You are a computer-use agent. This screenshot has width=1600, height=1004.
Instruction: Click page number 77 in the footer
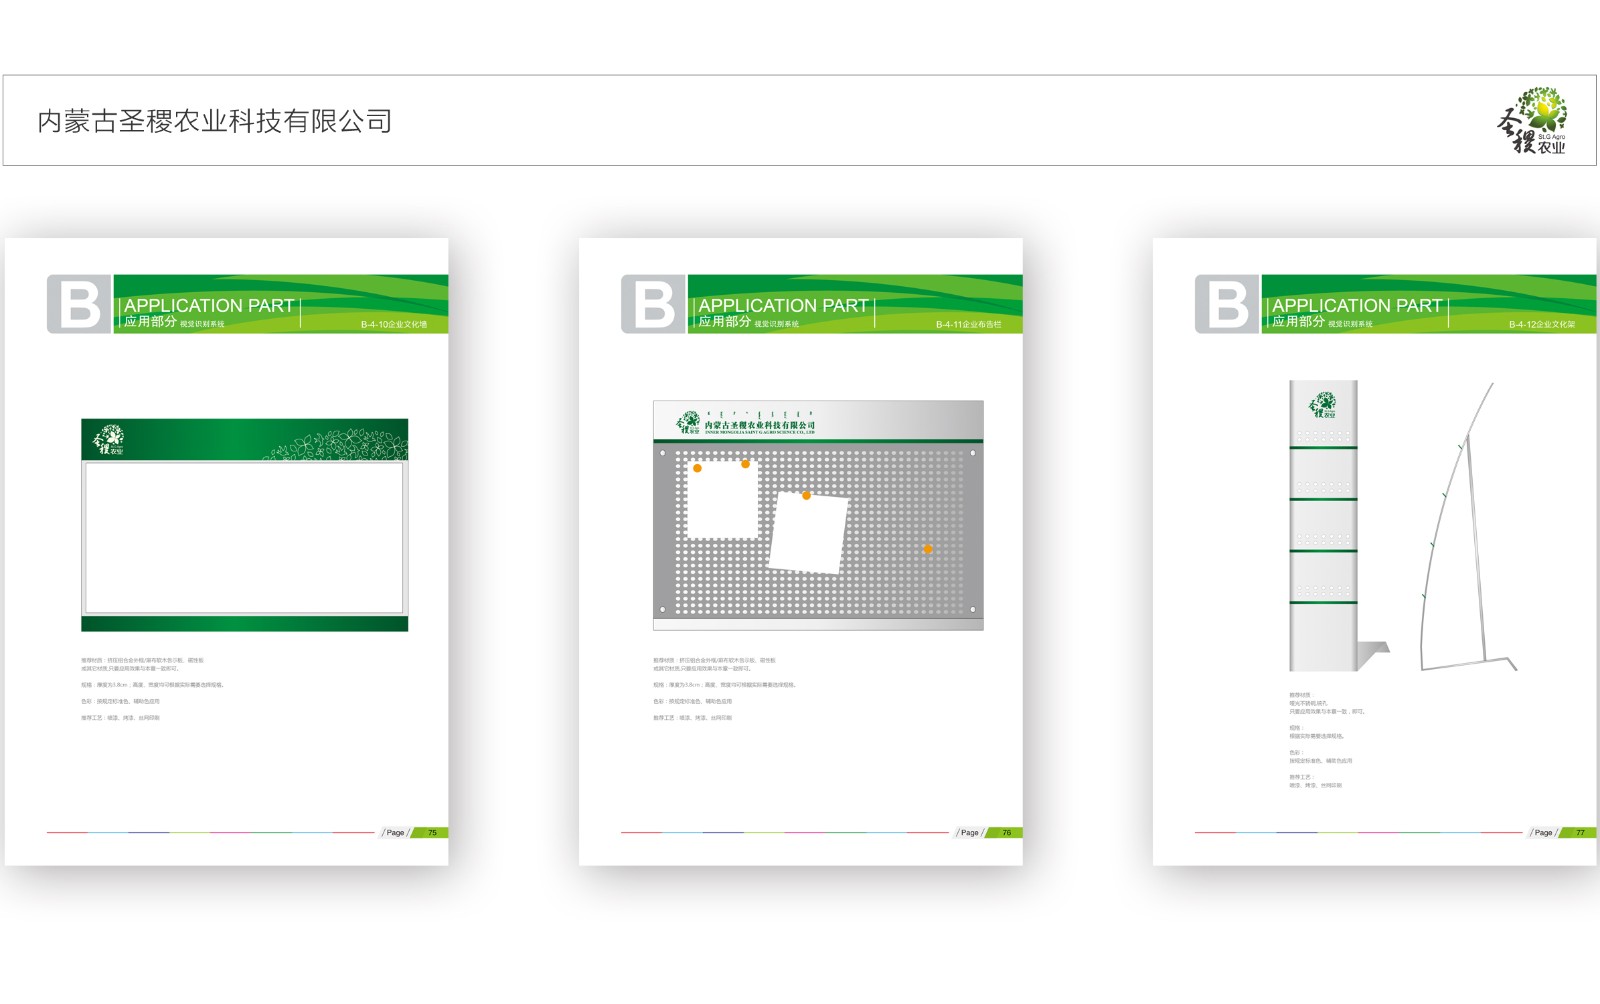coord(1580,832)
